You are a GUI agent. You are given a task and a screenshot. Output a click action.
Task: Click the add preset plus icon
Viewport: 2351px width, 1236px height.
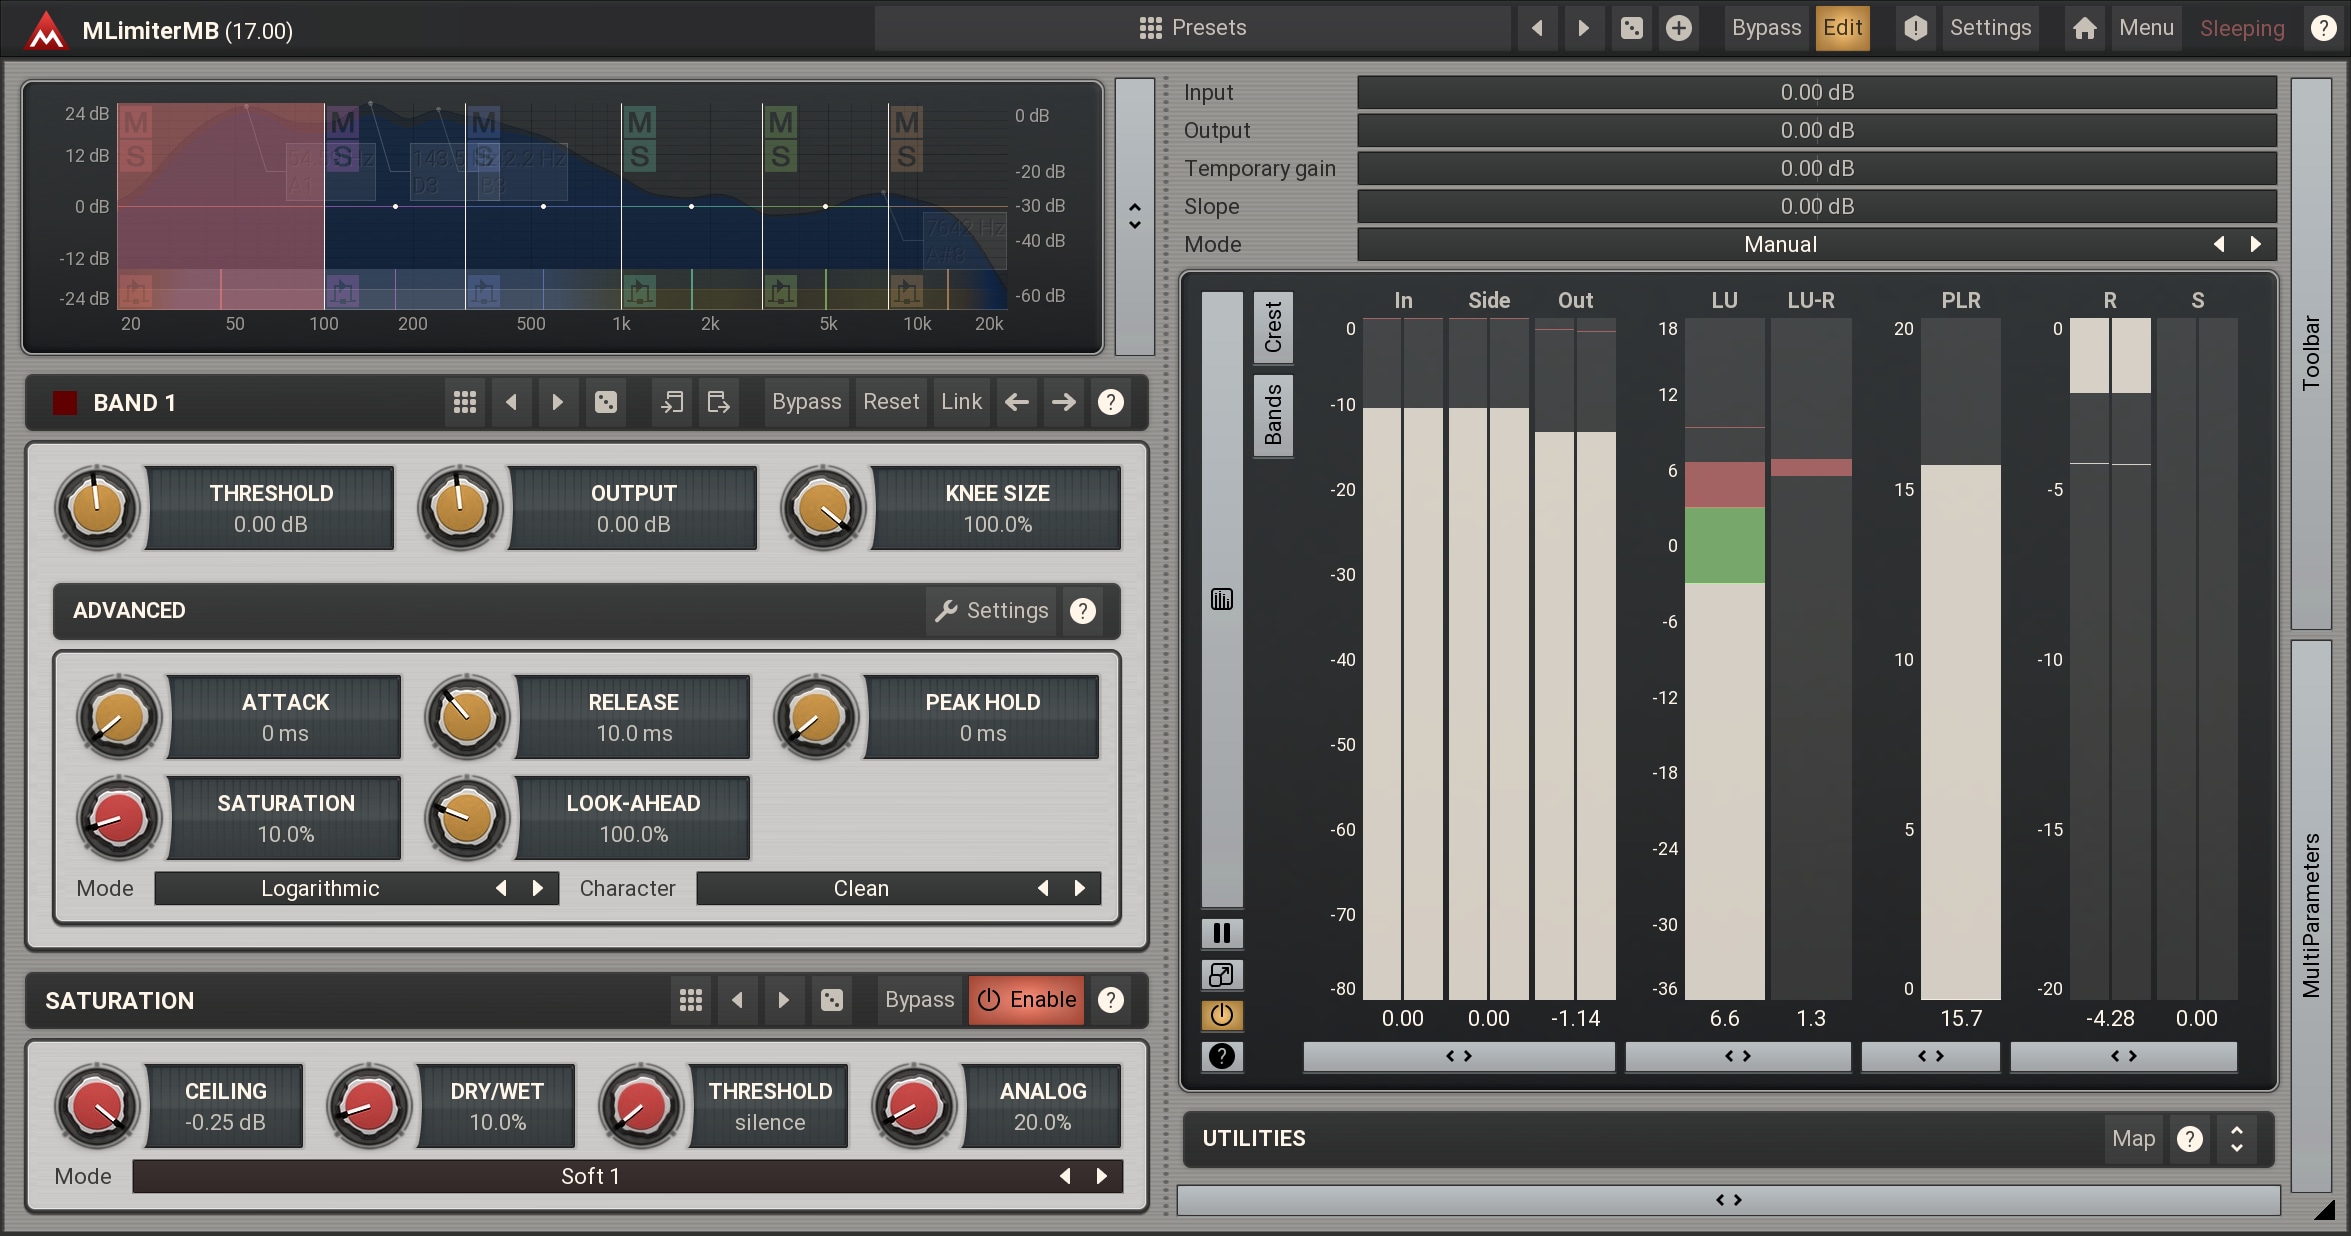click(1679, 28)
